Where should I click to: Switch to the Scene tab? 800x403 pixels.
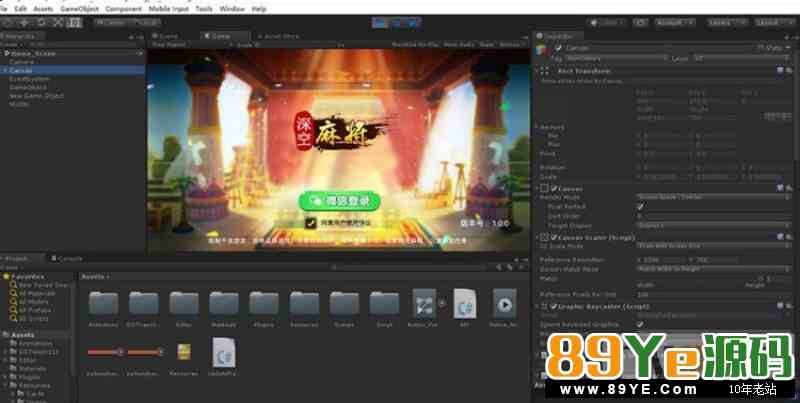[x=168, y=36]
